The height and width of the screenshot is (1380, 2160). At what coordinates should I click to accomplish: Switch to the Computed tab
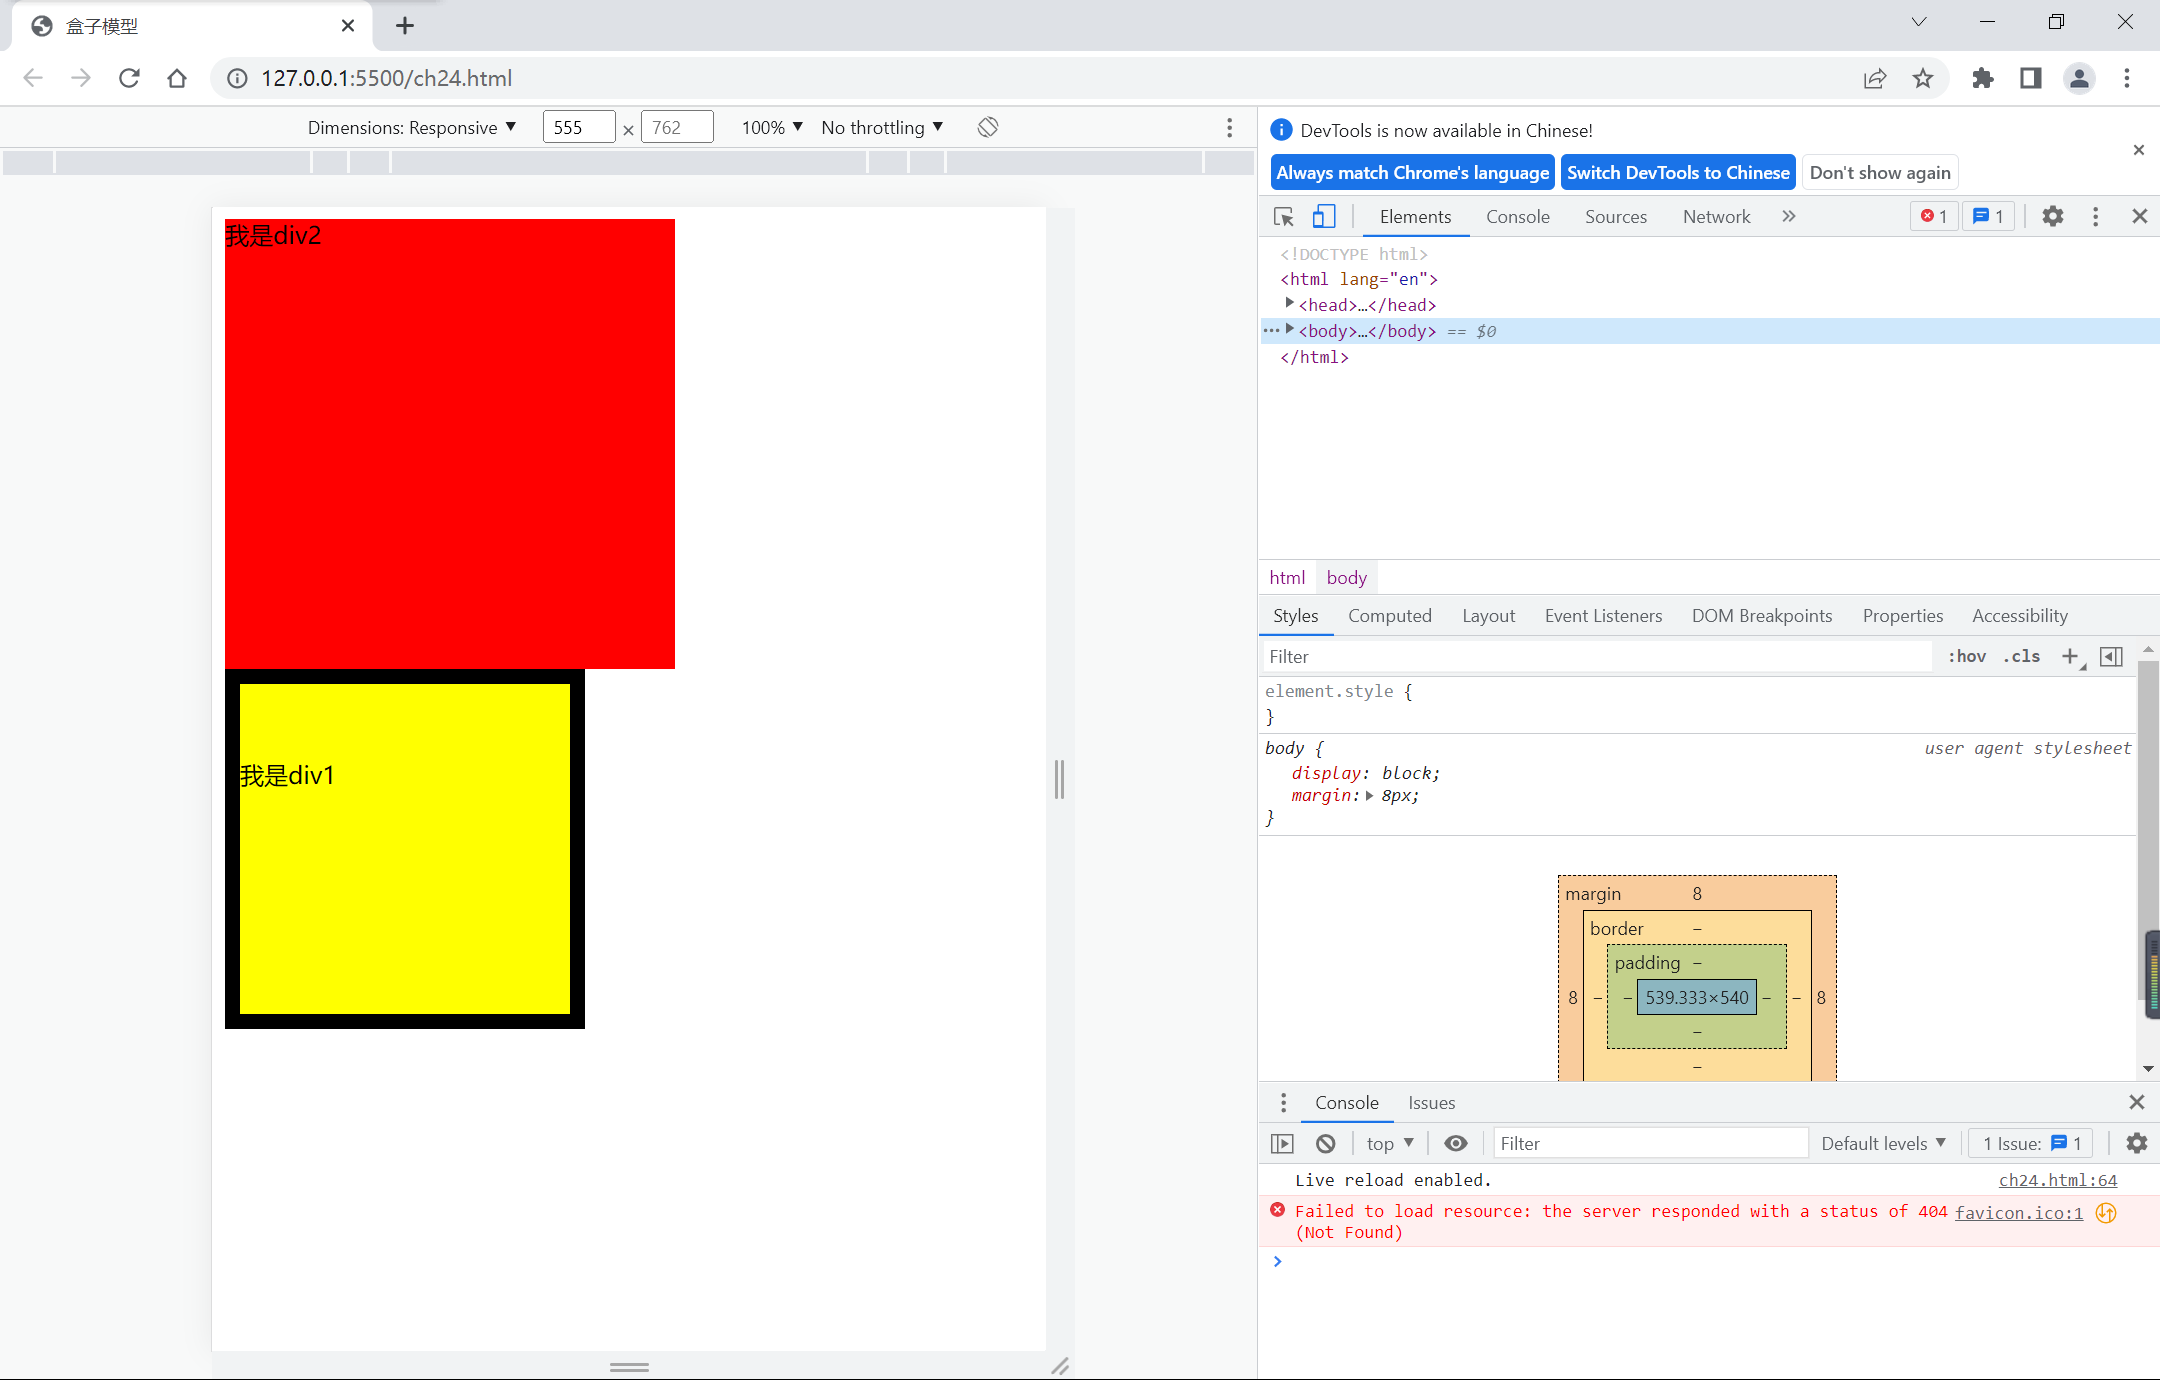[x=1389, y=616]
